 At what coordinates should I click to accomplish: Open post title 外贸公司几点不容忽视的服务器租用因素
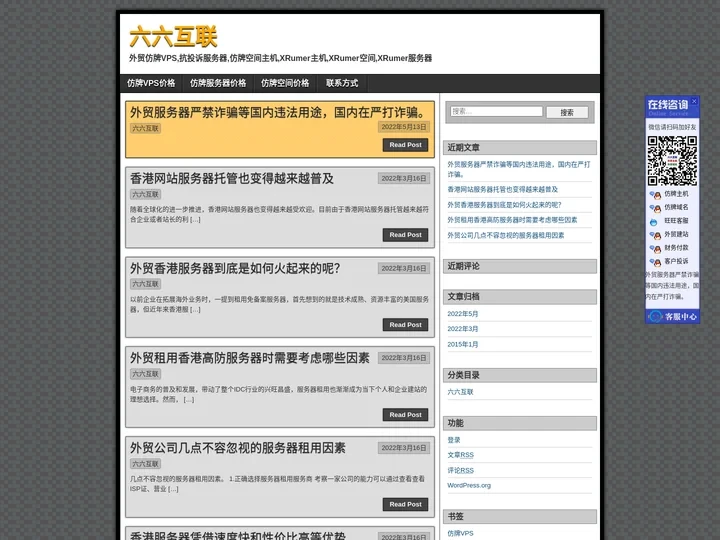click(x=238, y=448)
